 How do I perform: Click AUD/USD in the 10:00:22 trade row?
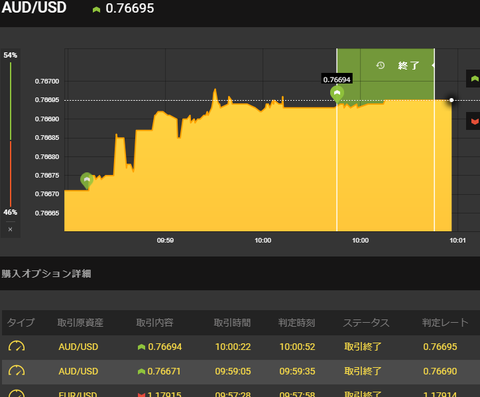78,347
